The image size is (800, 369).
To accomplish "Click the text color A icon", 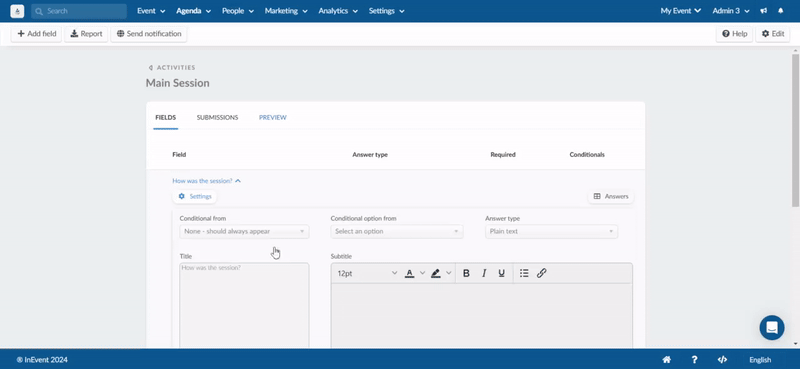I will tap(409, 274).
